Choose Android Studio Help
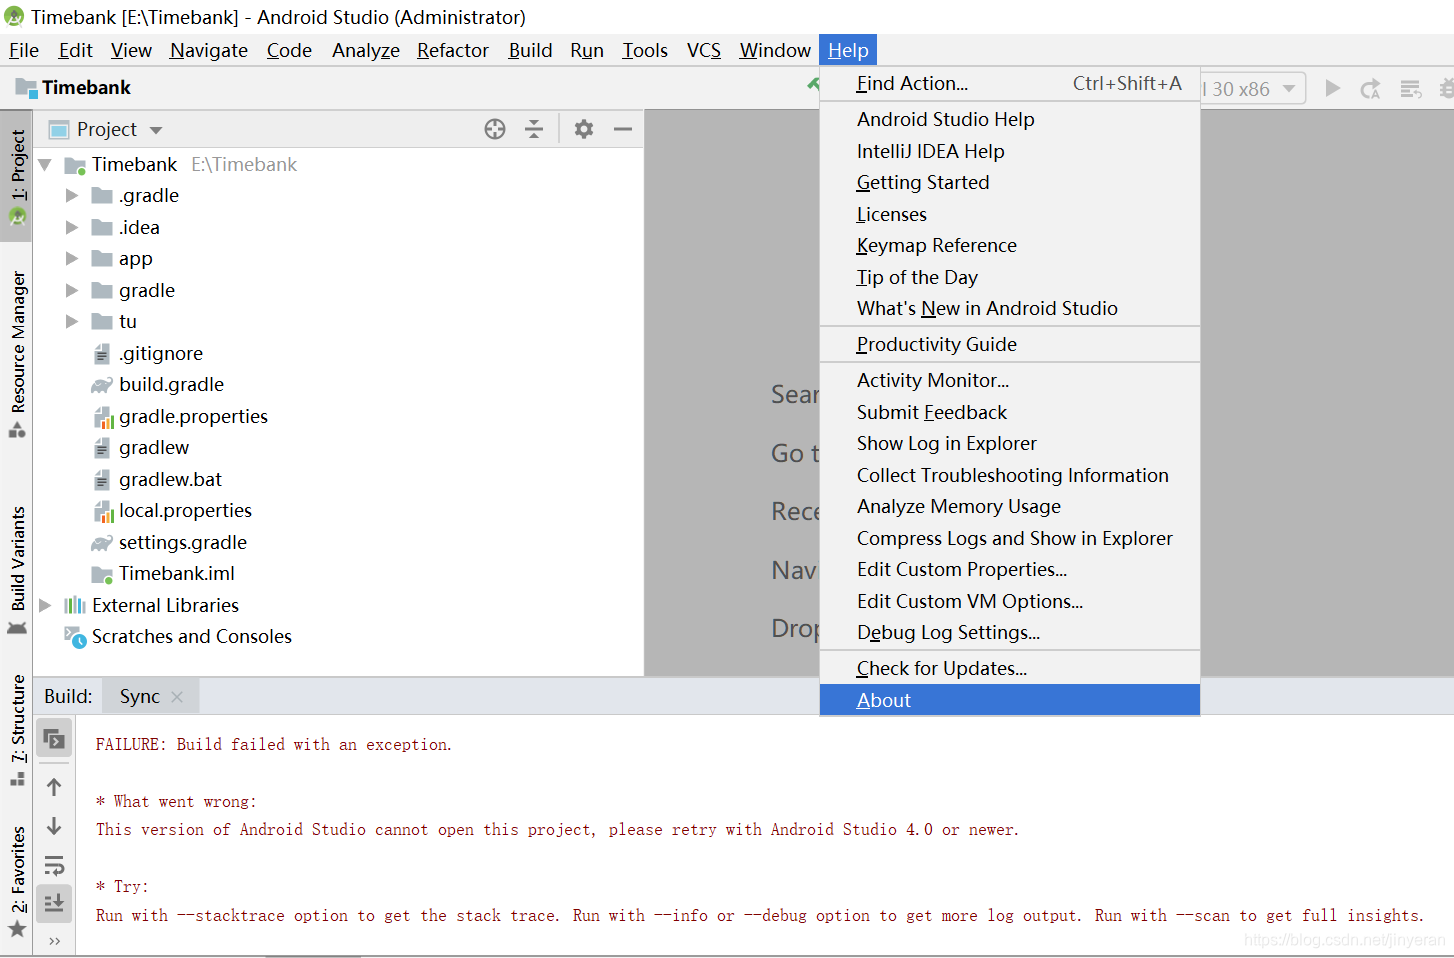Image resolution: width=1454 pixels, height=958 pixels. tap(1010, 119)
